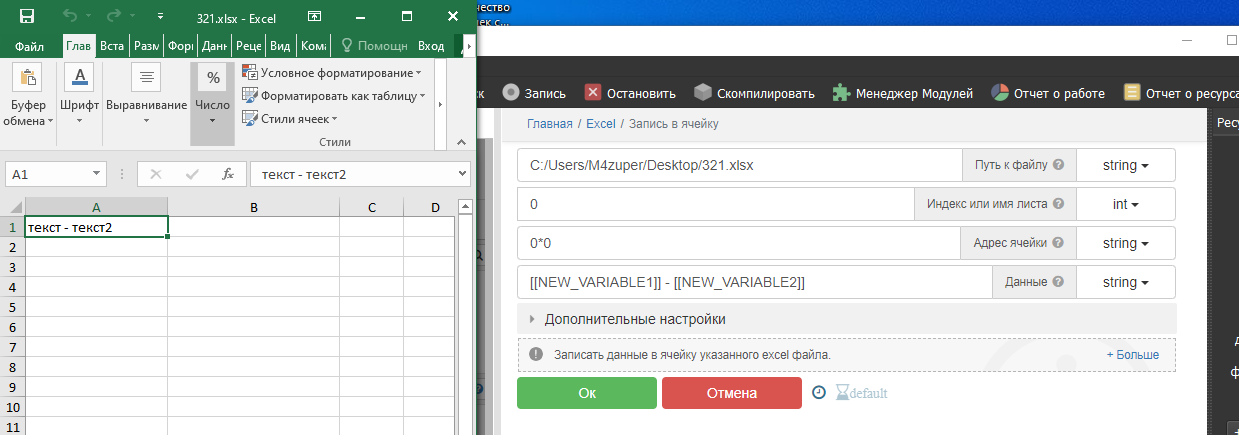Click the Save icon in Excel's quick access toolbar
The height and width of the screenshot is (435, 1239).
(27, 16)
